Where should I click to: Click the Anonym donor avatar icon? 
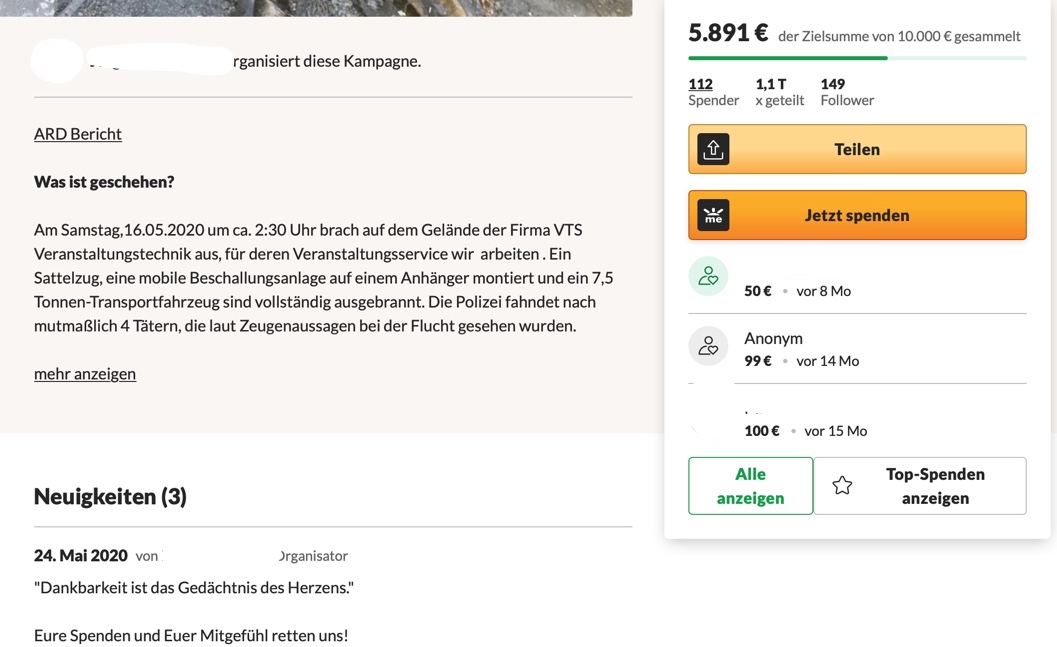pyautogui.click(x=708, y=347)
